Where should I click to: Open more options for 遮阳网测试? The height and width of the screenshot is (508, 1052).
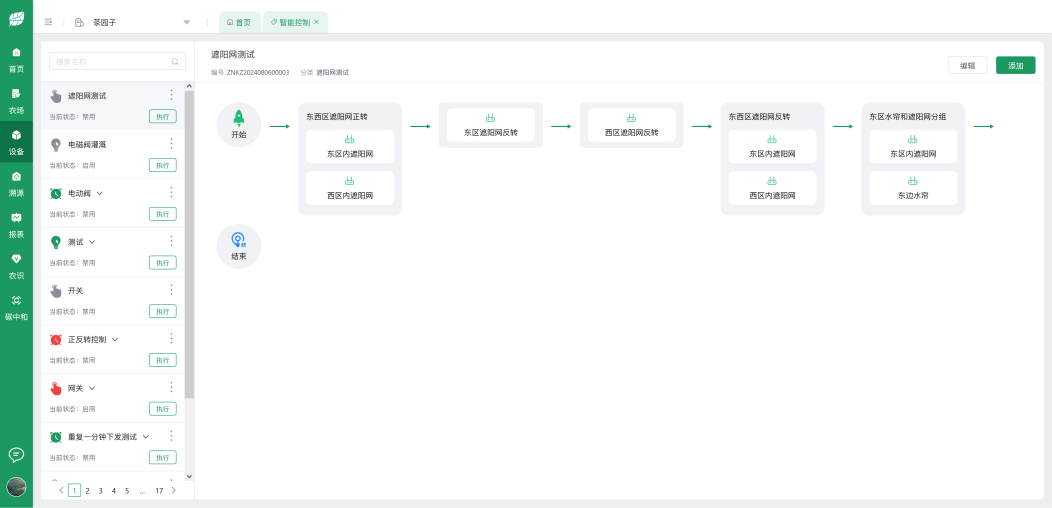point(171,95)
